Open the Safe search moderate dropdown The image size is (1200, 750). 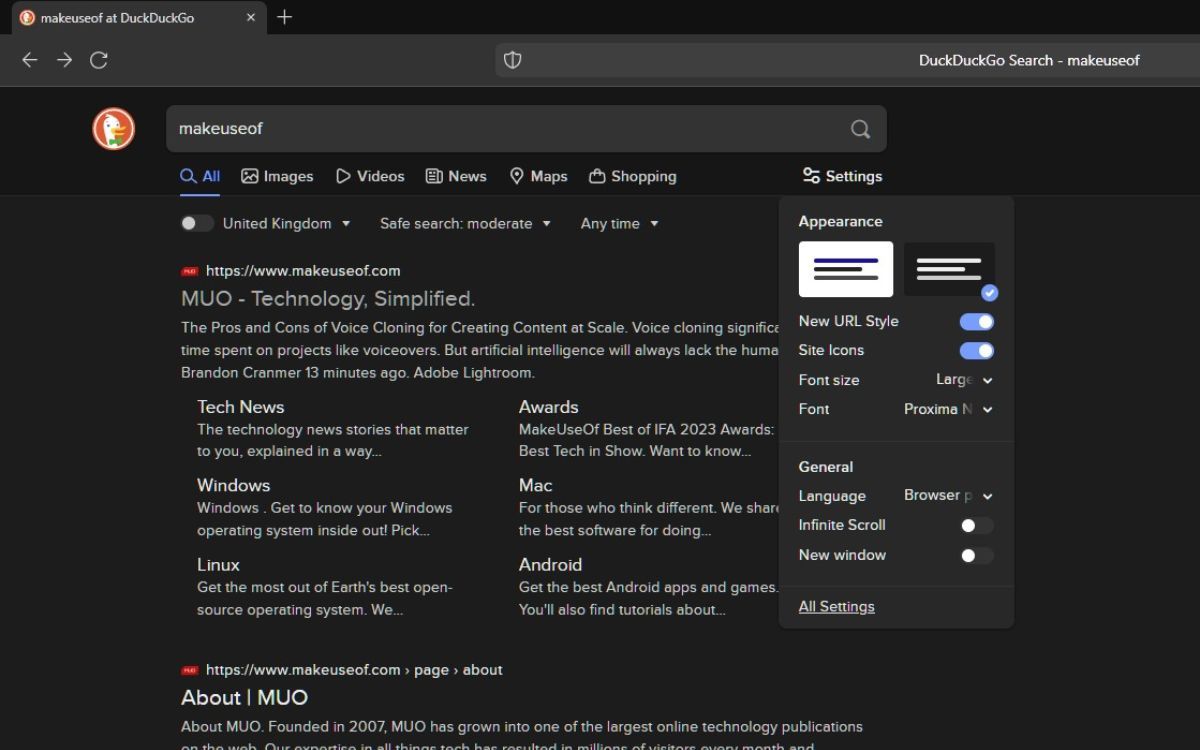465,223
